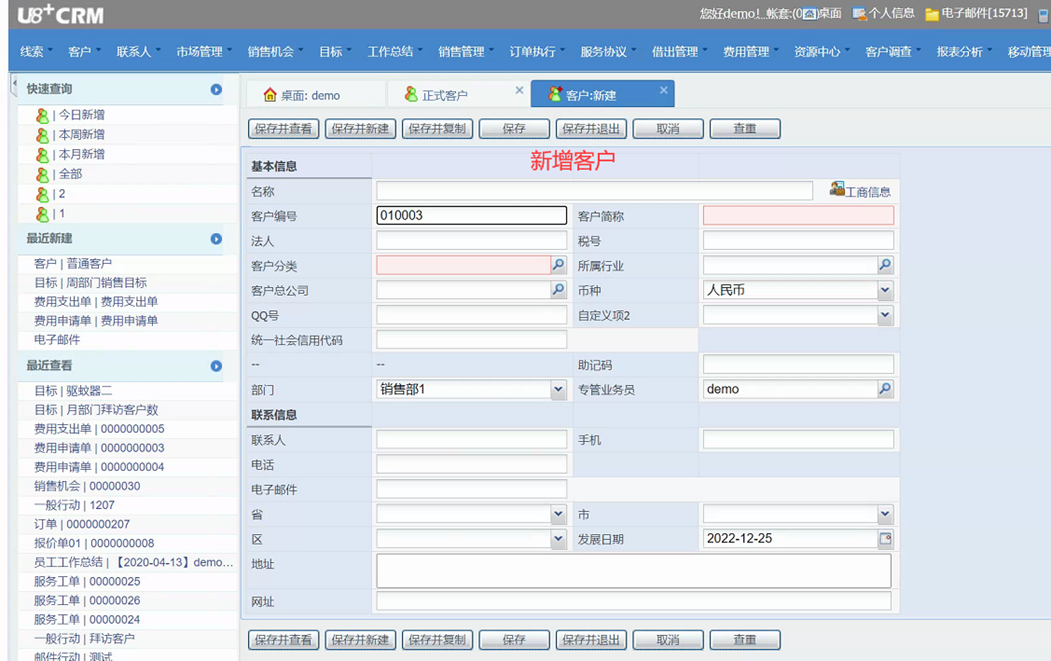Open the 工商信息 lookup icon
Screen dimensions: 1051x661
pos(837,189)
